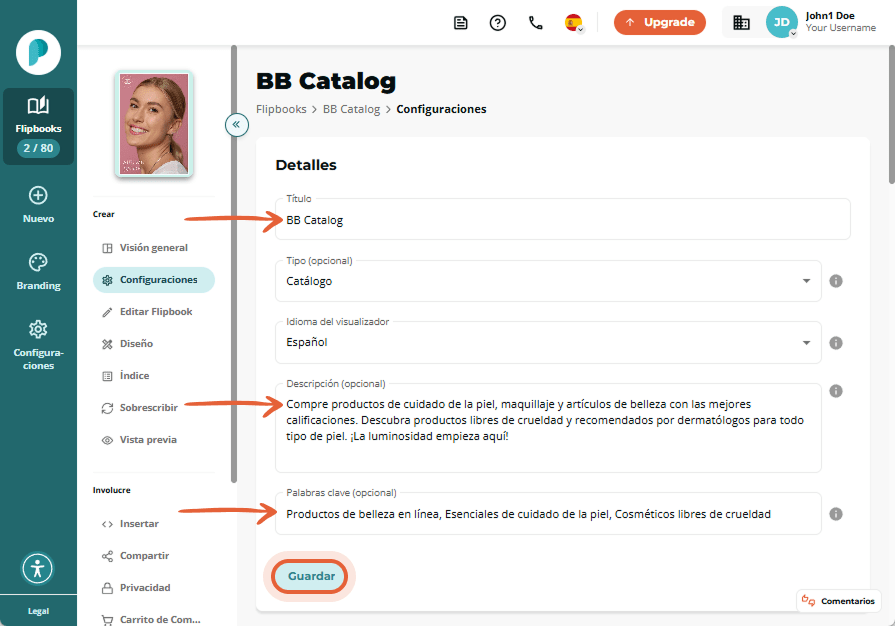Viewport: 895px width, 626px height.
Task: Show info for Descripción field
Action: (836, 391)
